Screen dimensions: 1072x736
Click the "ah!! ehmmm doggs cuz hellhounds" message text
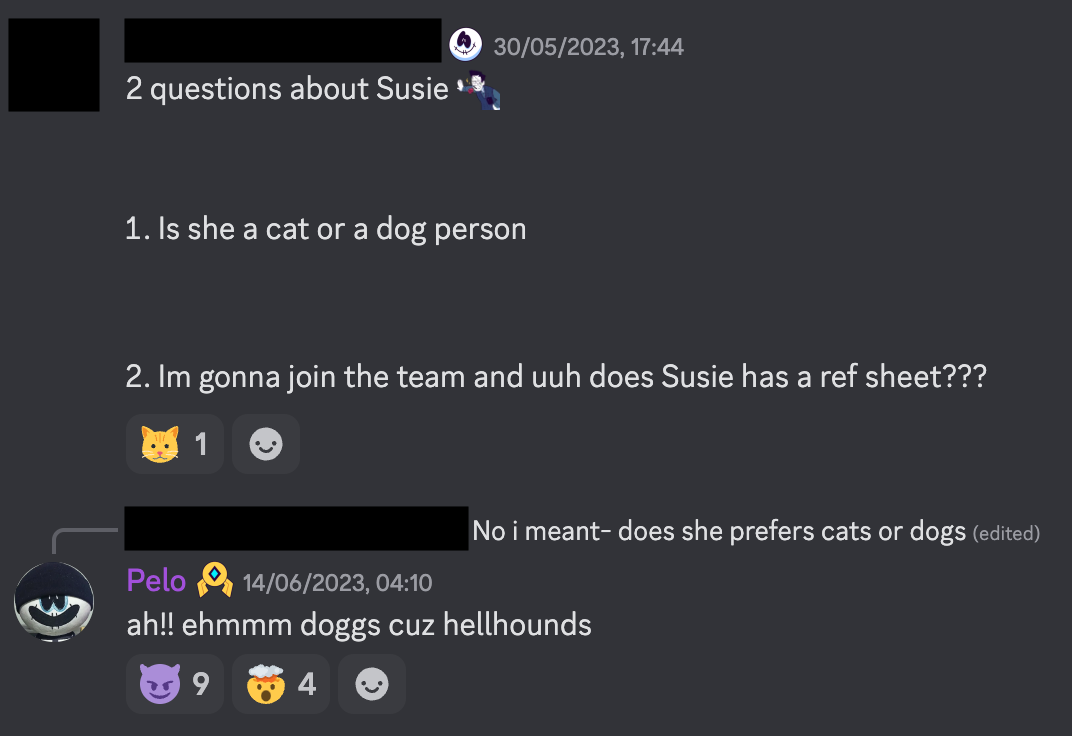click(x=359, y=626)
